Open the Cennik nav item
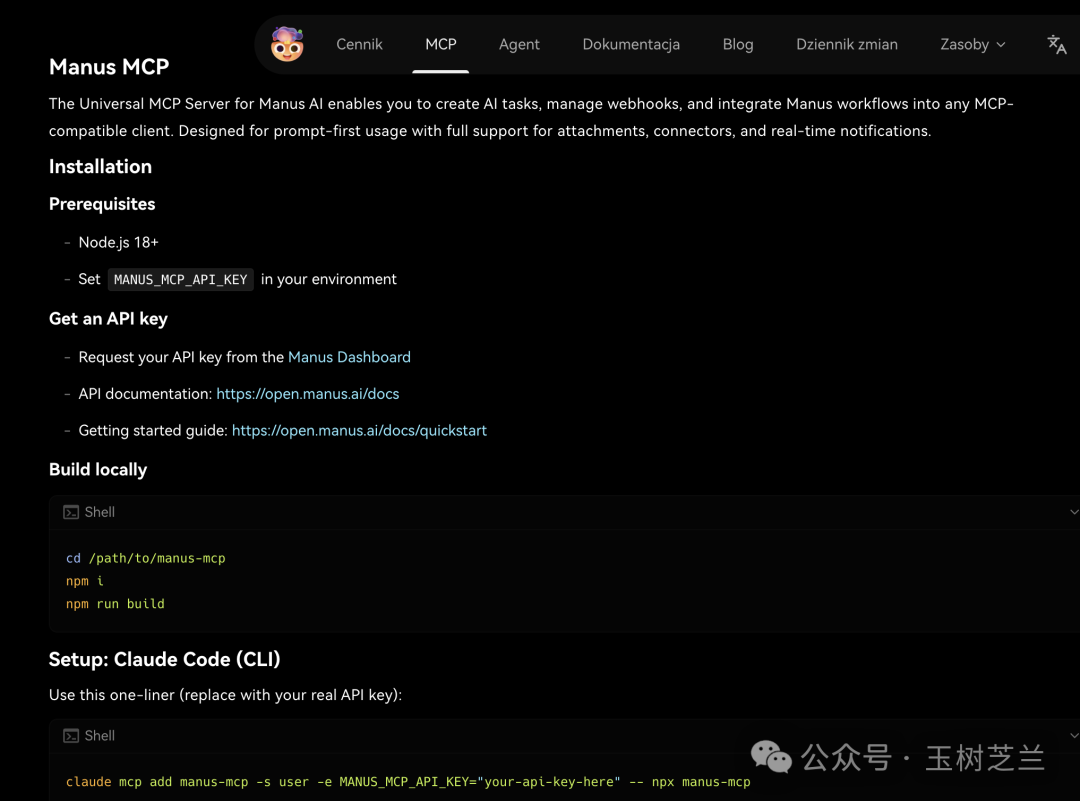Viewport: 1080px width, 801px height. [x=359, y=45]
